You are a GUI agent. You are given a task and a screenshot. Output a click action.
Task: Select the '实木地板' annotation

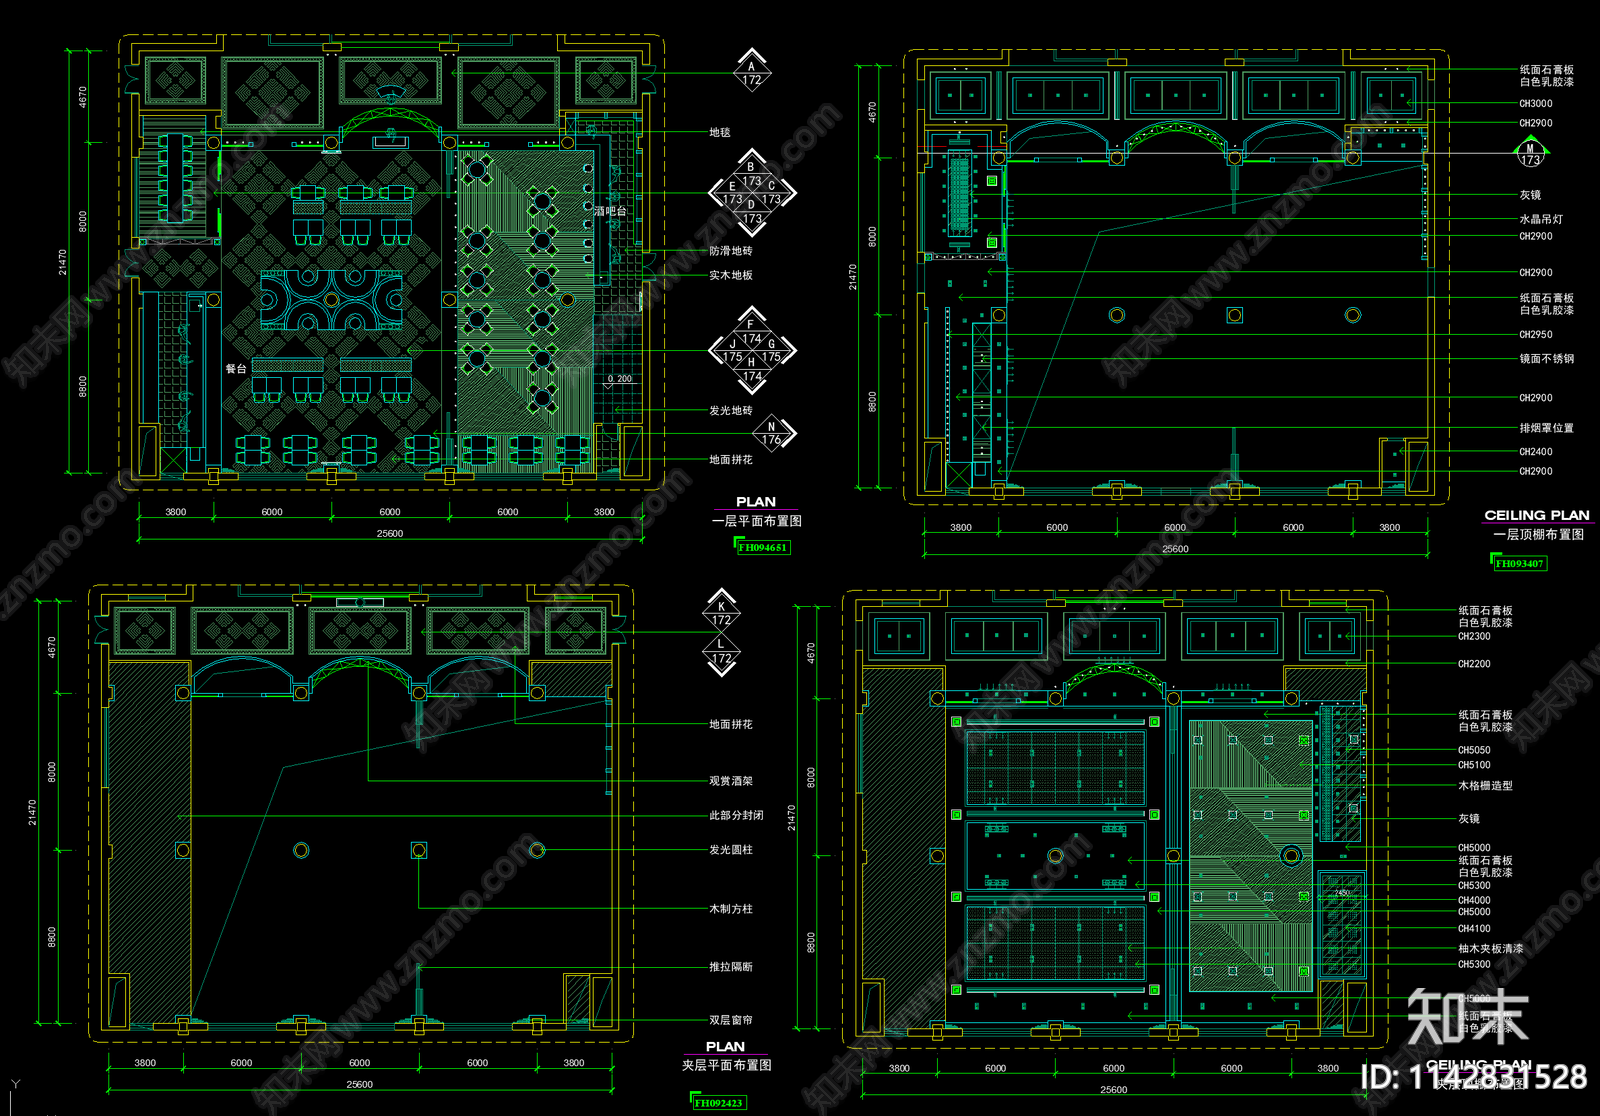click(x=731, y=275)
